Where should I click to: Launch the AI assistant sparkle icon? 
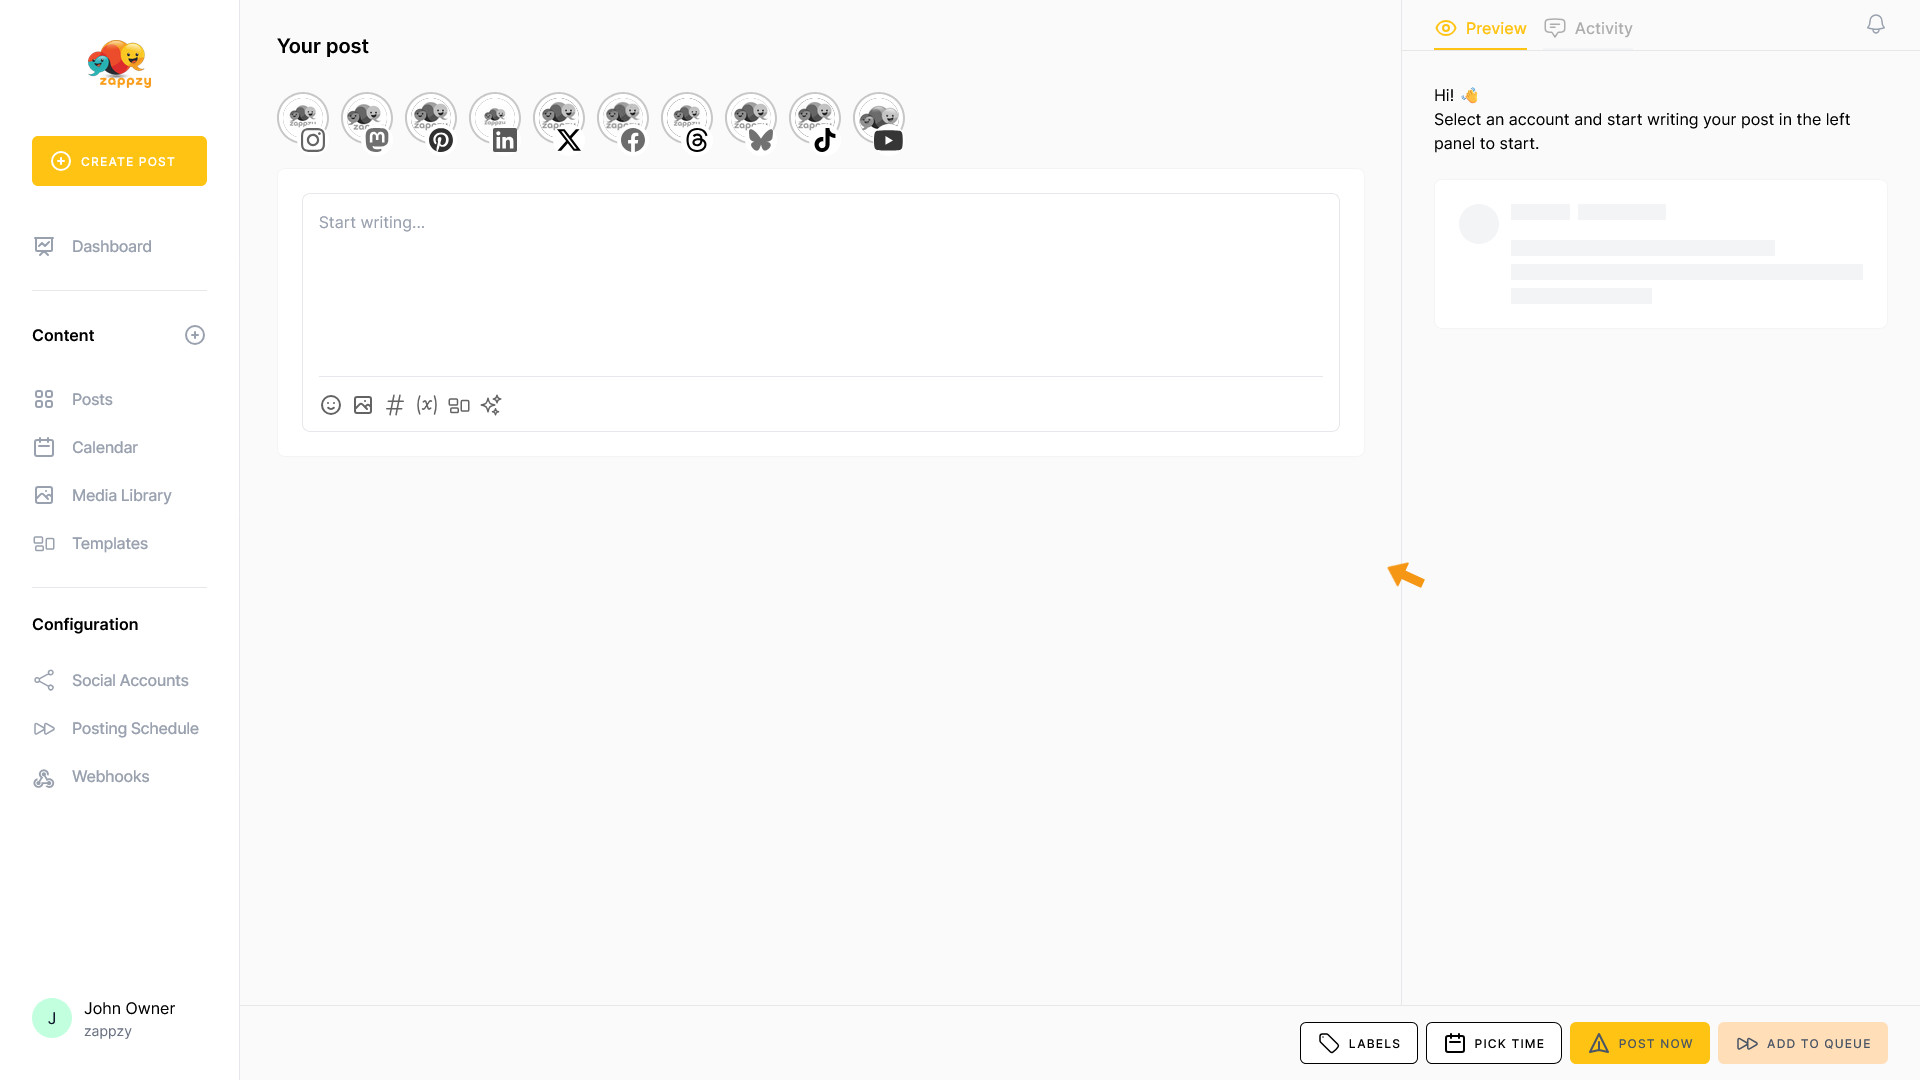tap(491, 405)
